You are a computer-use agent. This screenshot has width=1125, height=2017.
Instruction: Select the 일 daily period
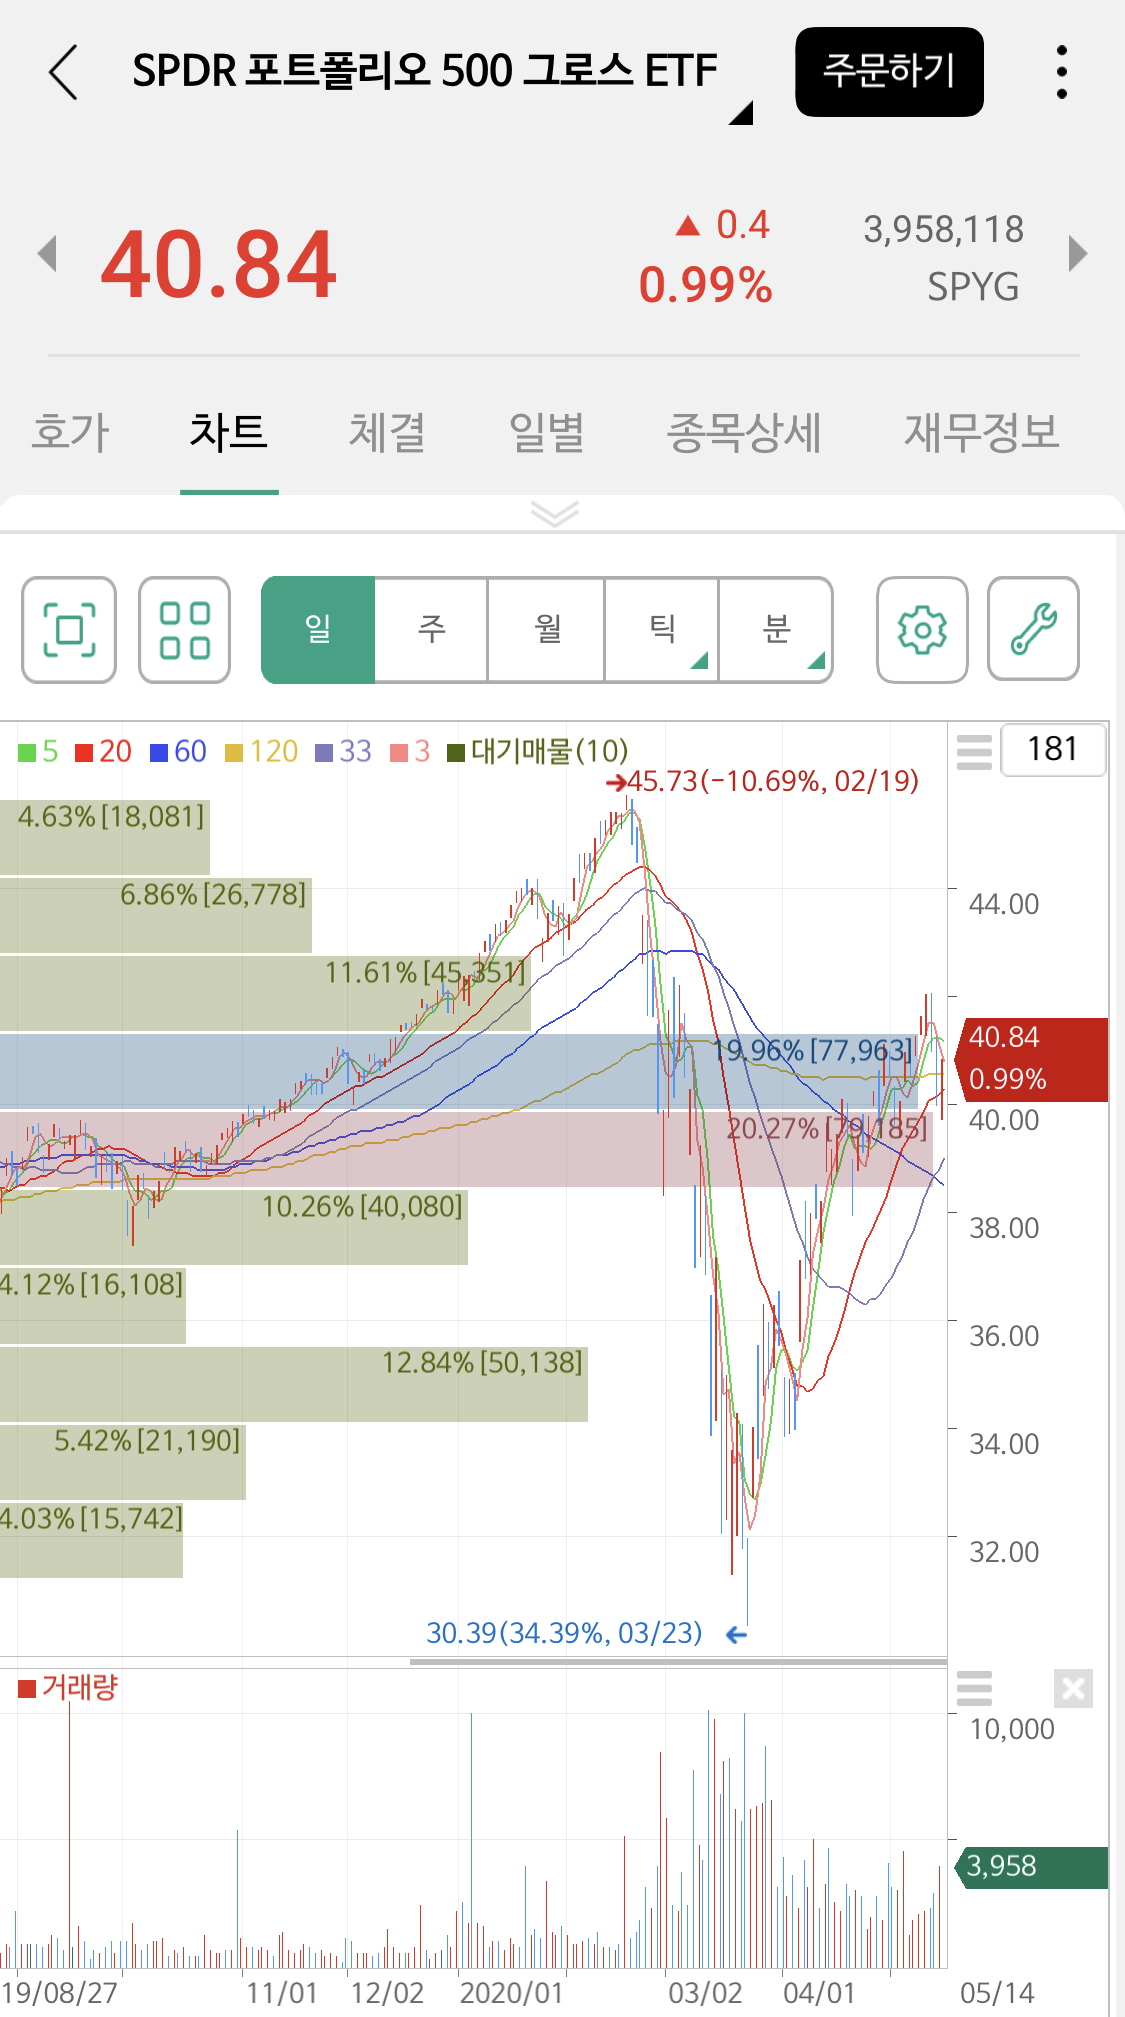point(318,630)
